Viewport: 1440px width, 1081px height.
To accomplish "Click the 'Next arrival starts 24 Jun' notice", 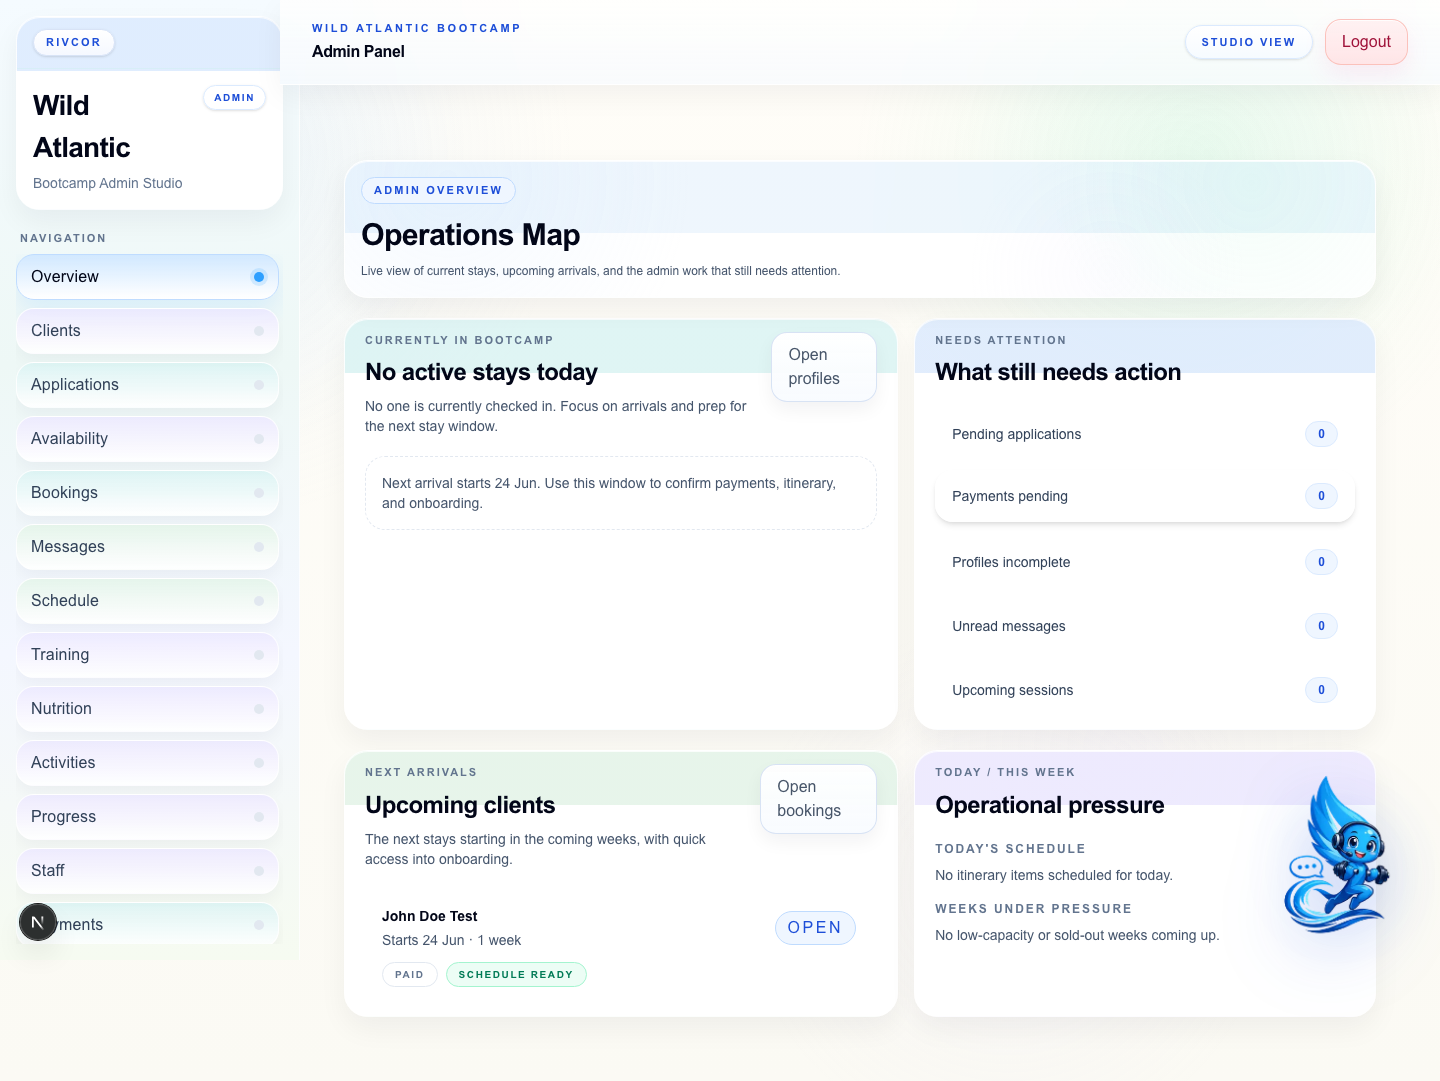I will [x=621, y=493].
